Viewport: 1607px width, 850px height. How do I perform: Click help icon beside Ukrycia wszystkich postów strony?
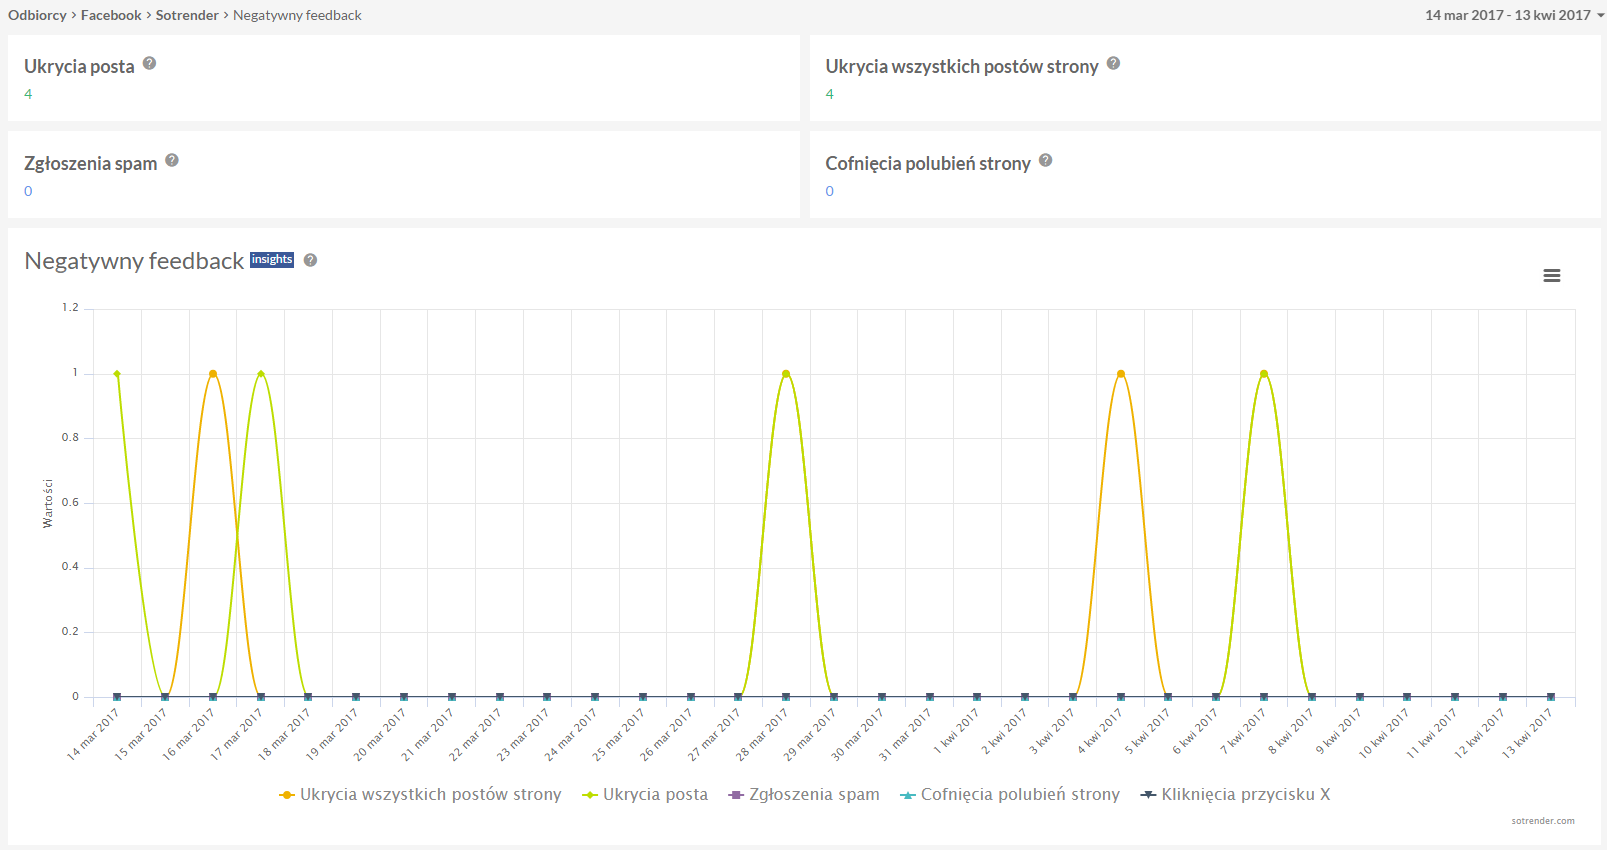pyautogui.click(x=1113, y=63)
